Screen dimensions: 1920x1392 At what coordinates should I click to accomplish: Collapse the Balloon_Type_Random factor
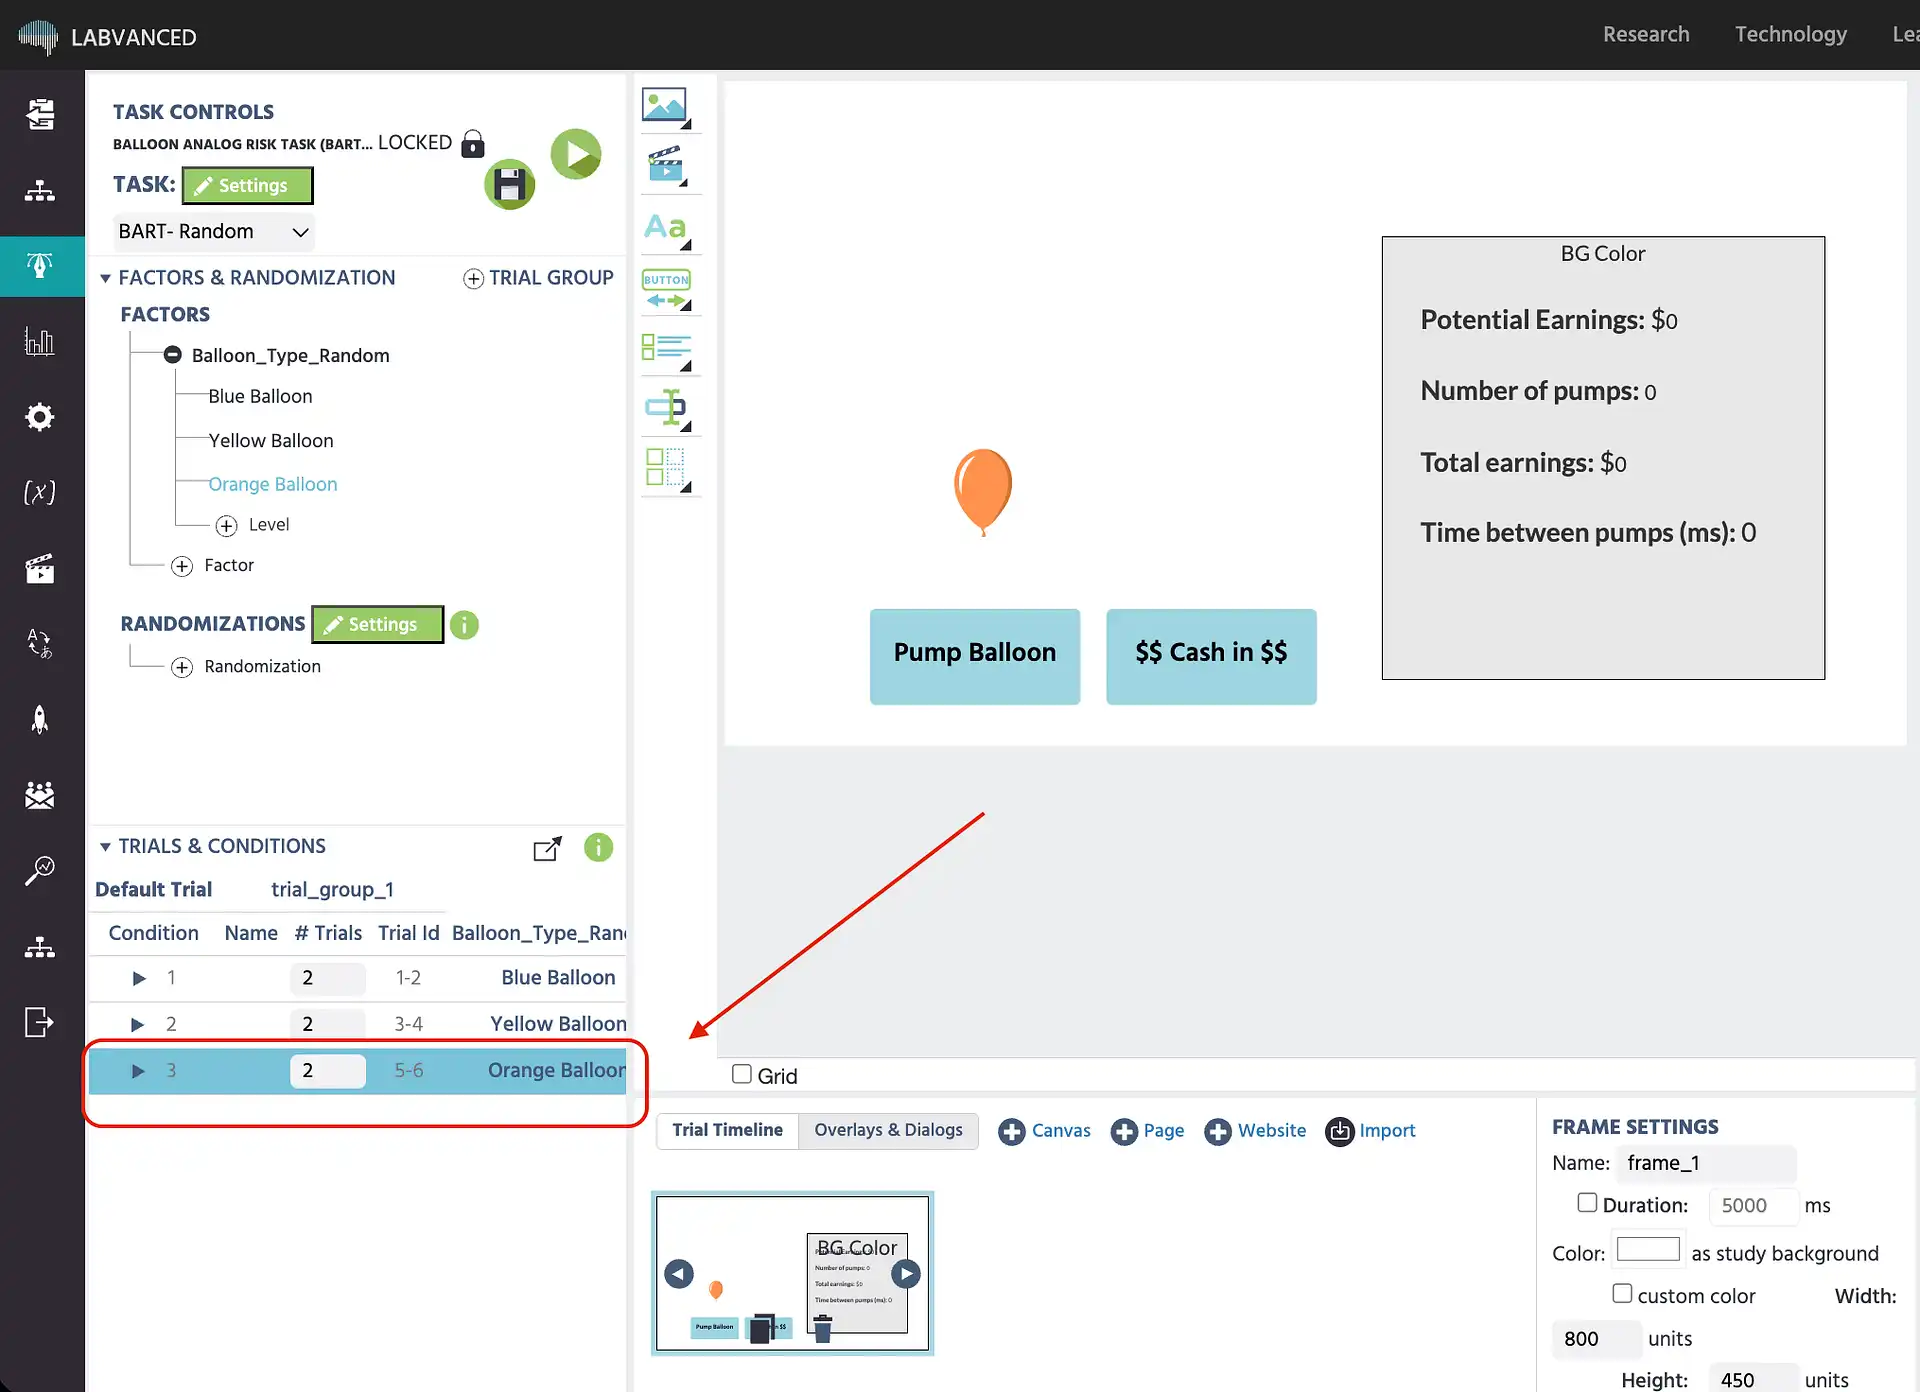click(172, 355)
